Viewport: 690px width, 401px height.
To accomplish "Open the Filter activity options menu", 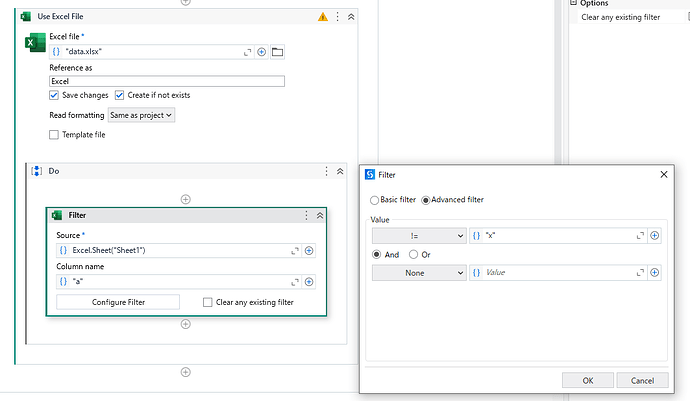I will coord(306,215).
